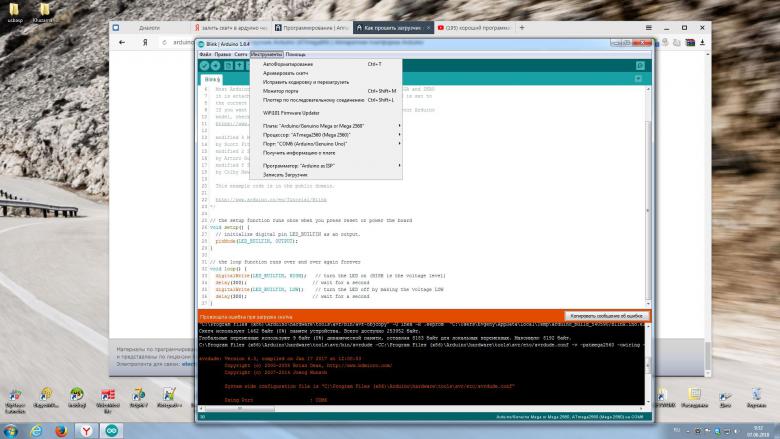The width and height of the screenshot is (780, 439).
Task: Open the Serial Monitor magnifier icon
Action: pos(640,66)
